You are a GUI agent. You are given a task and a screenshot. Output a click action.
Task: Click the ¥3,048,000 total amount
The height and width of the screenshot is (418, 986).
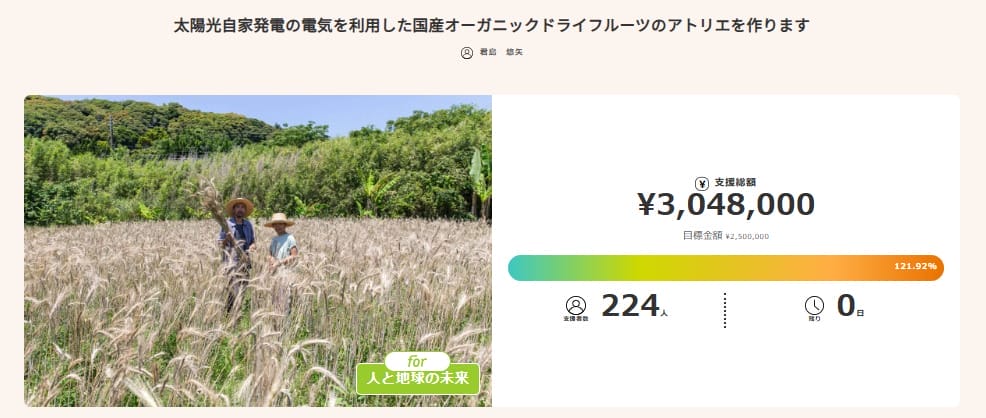tap(726, 205)
